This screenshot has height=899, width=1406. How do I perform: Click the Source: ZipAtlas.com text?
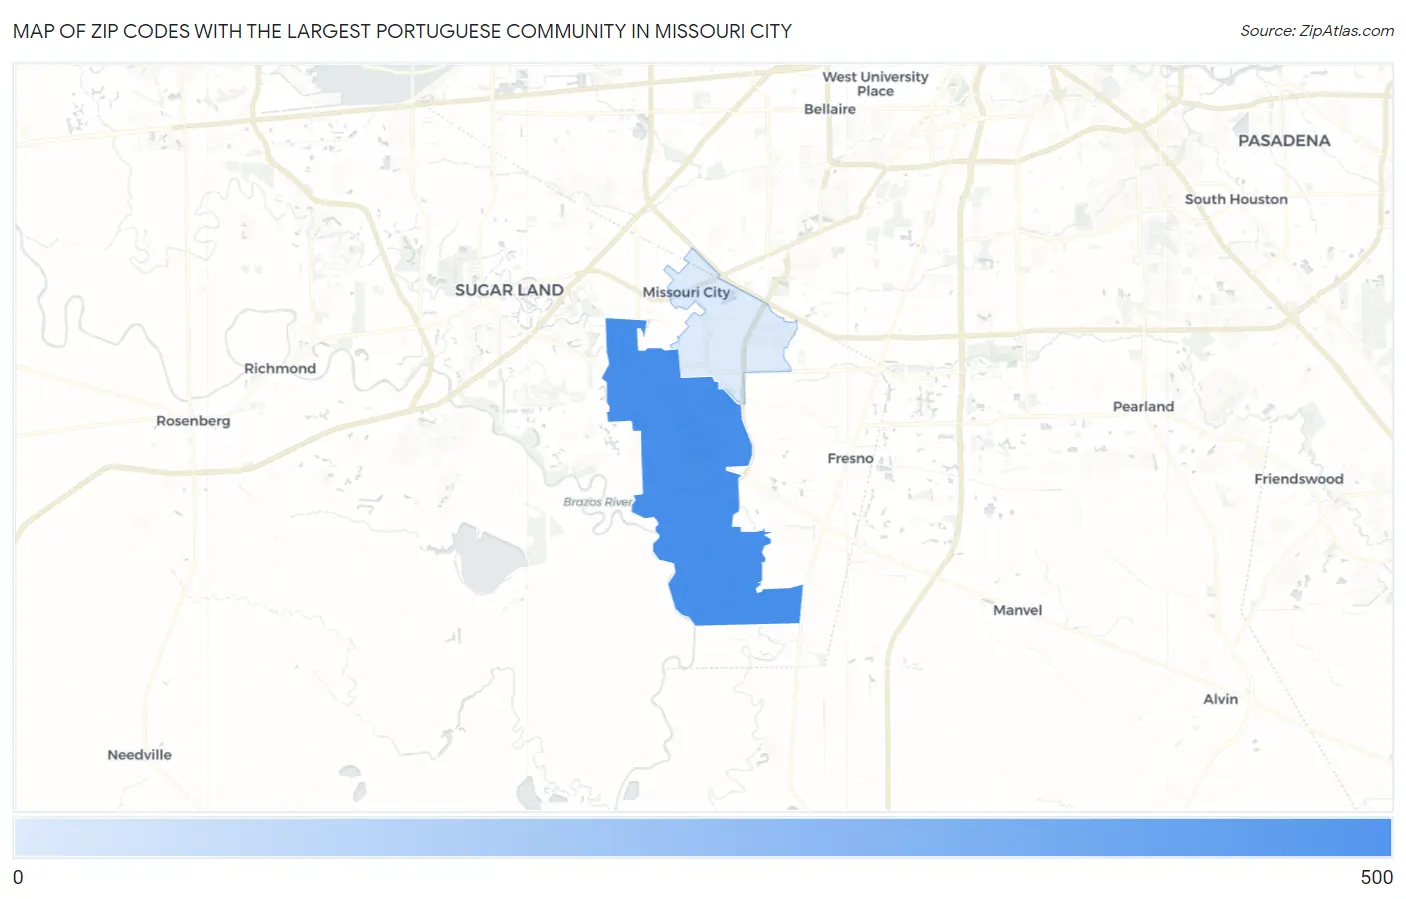[1317, 31]
